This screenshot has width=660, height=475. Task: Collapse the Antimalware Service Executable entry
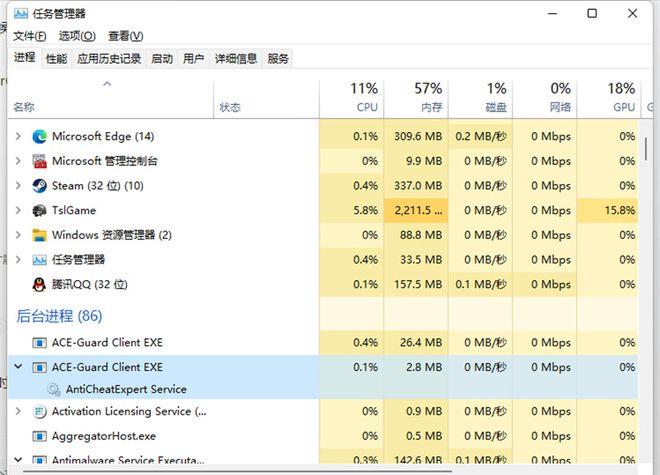pos(18,459)
